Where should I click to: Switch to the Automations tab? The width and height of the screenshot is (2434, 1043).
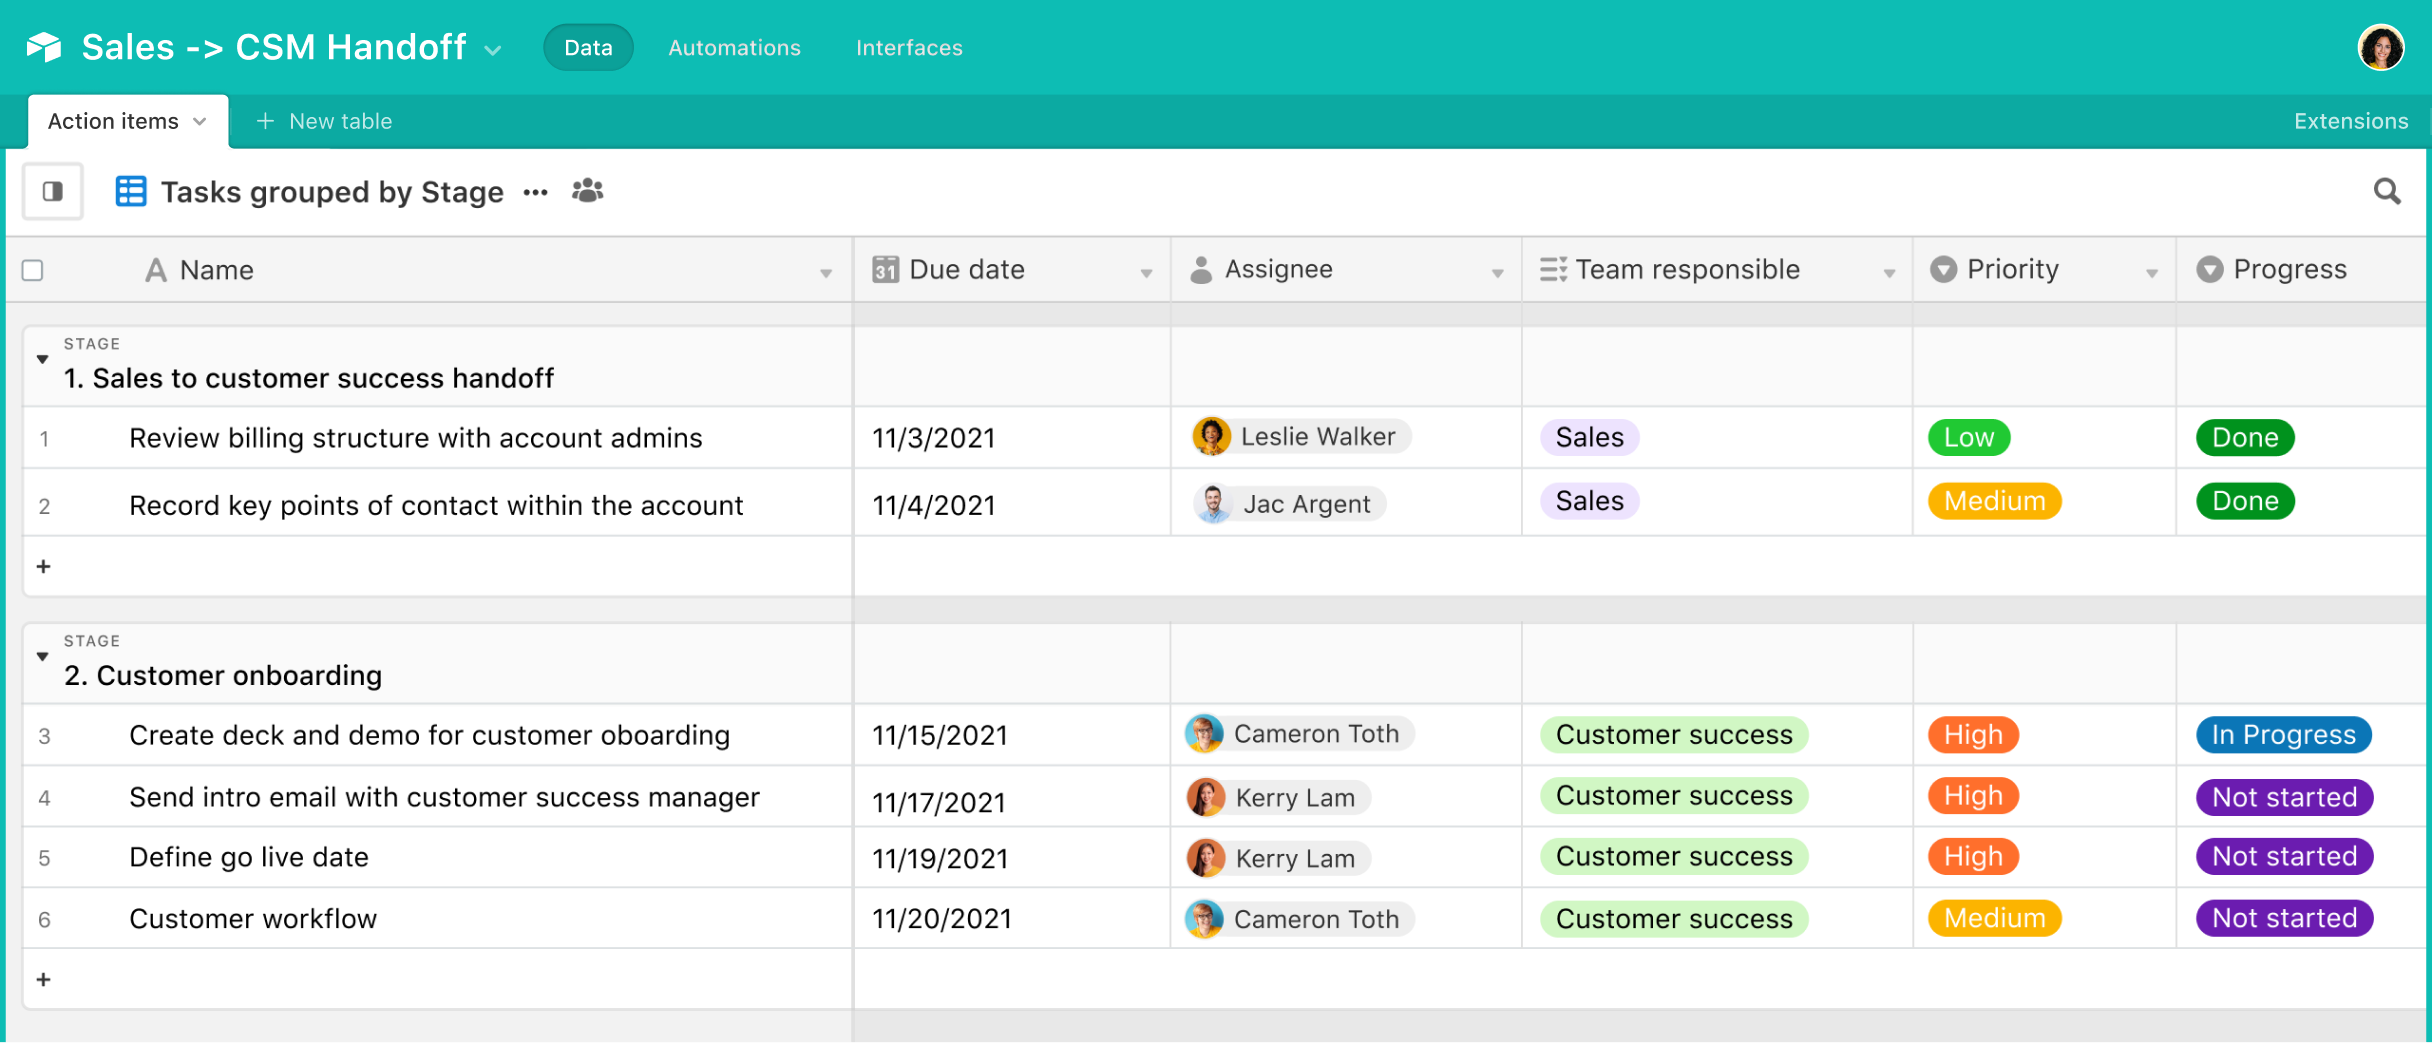tap(735, 48)
